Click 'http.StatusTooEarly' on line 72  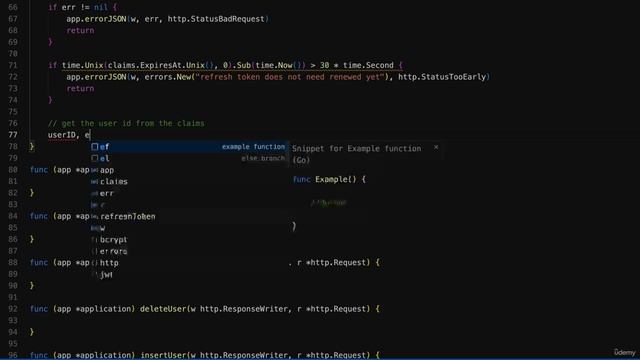(x=442, y=77)
